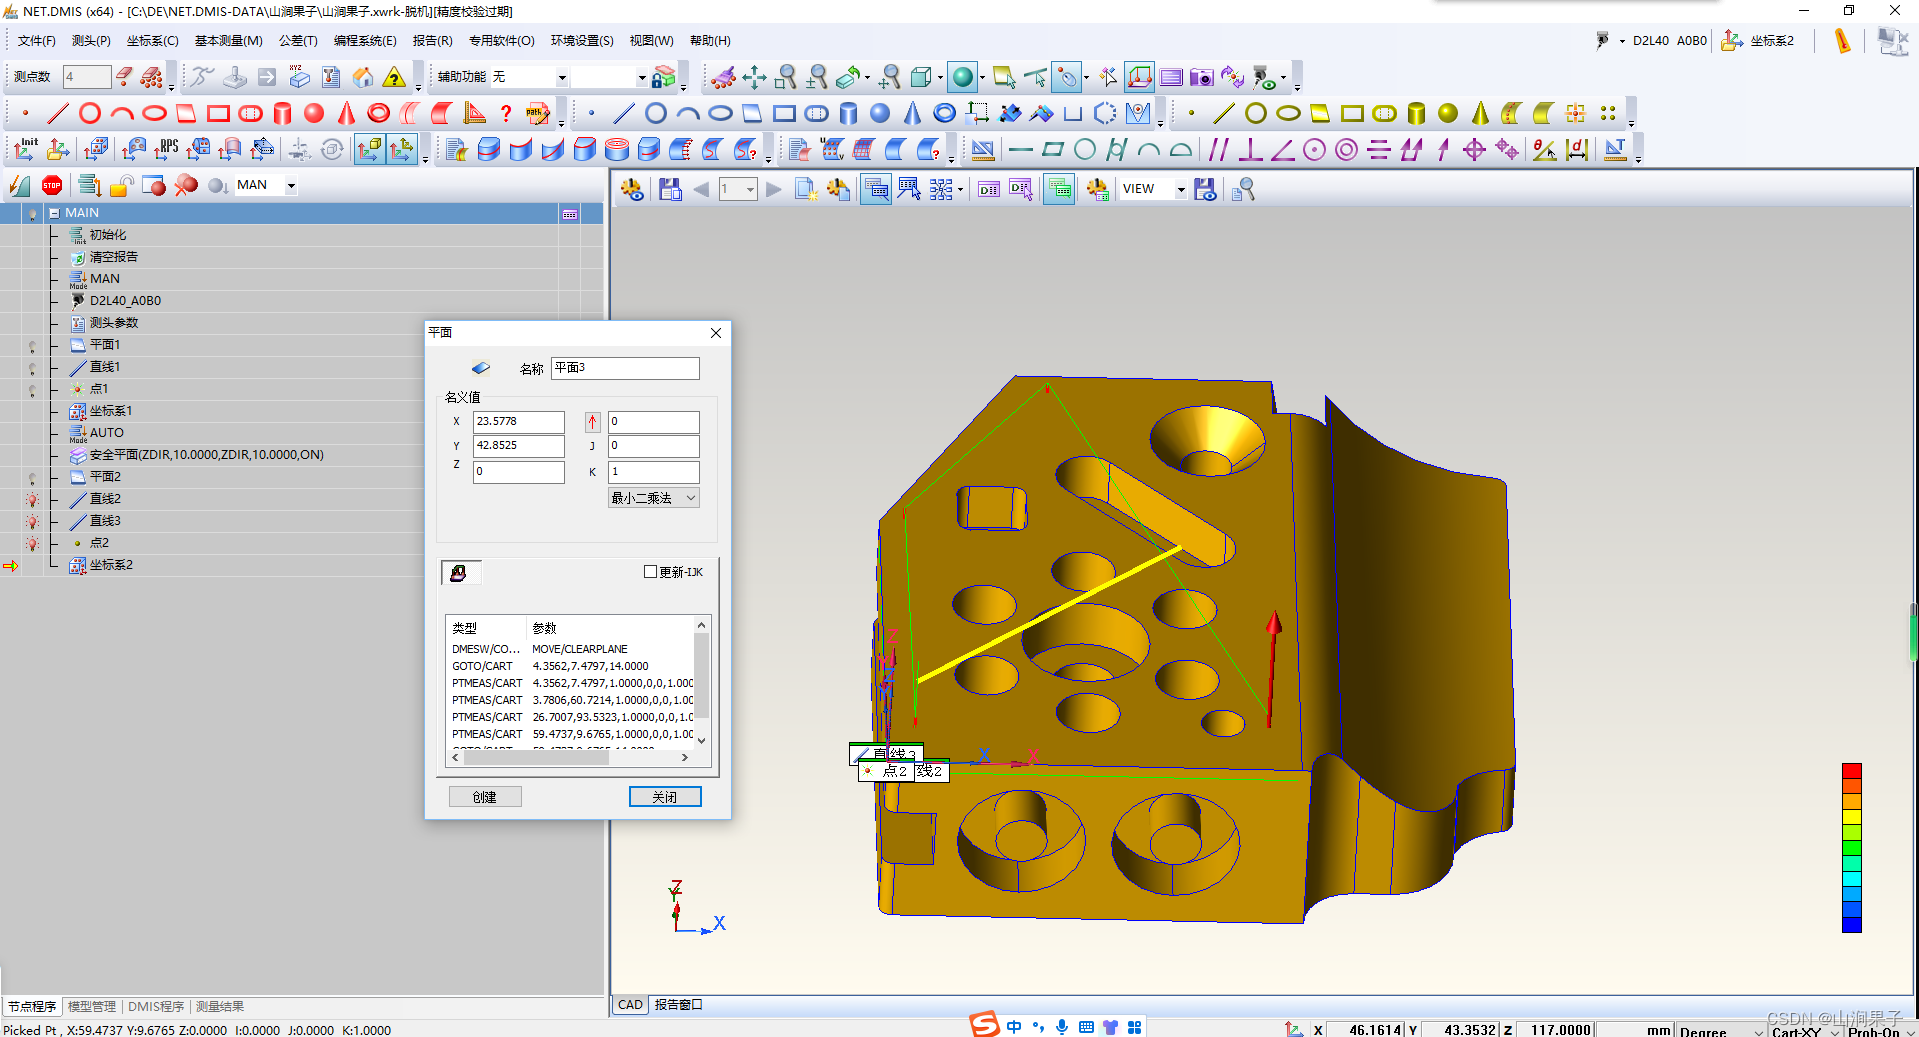Click the dark blue swatch on color scale

pyautogui.click(x=1852, y=924)
